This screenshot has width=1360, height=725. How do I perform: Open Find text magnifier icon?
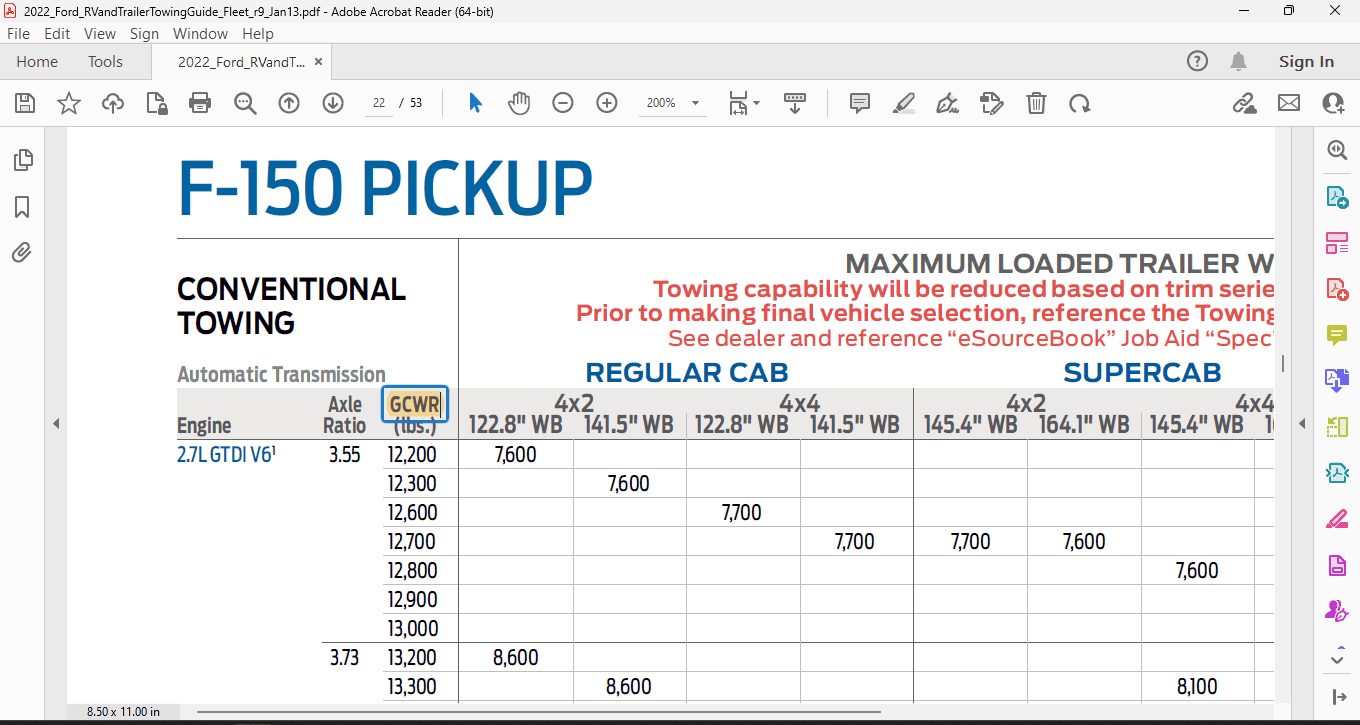coord(245,103)
